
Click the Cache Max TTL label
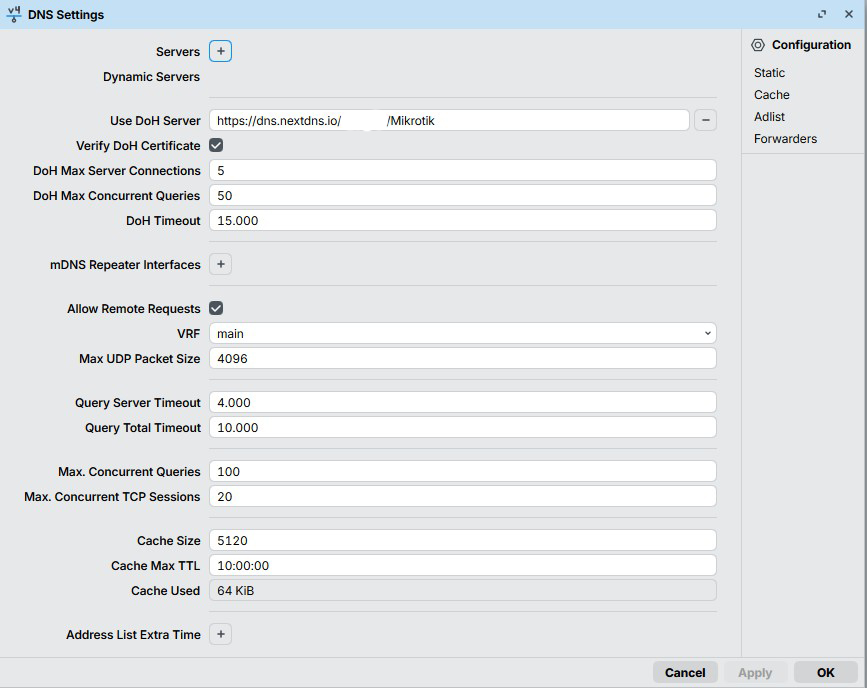pyautogui.click(x=155, y=566)
